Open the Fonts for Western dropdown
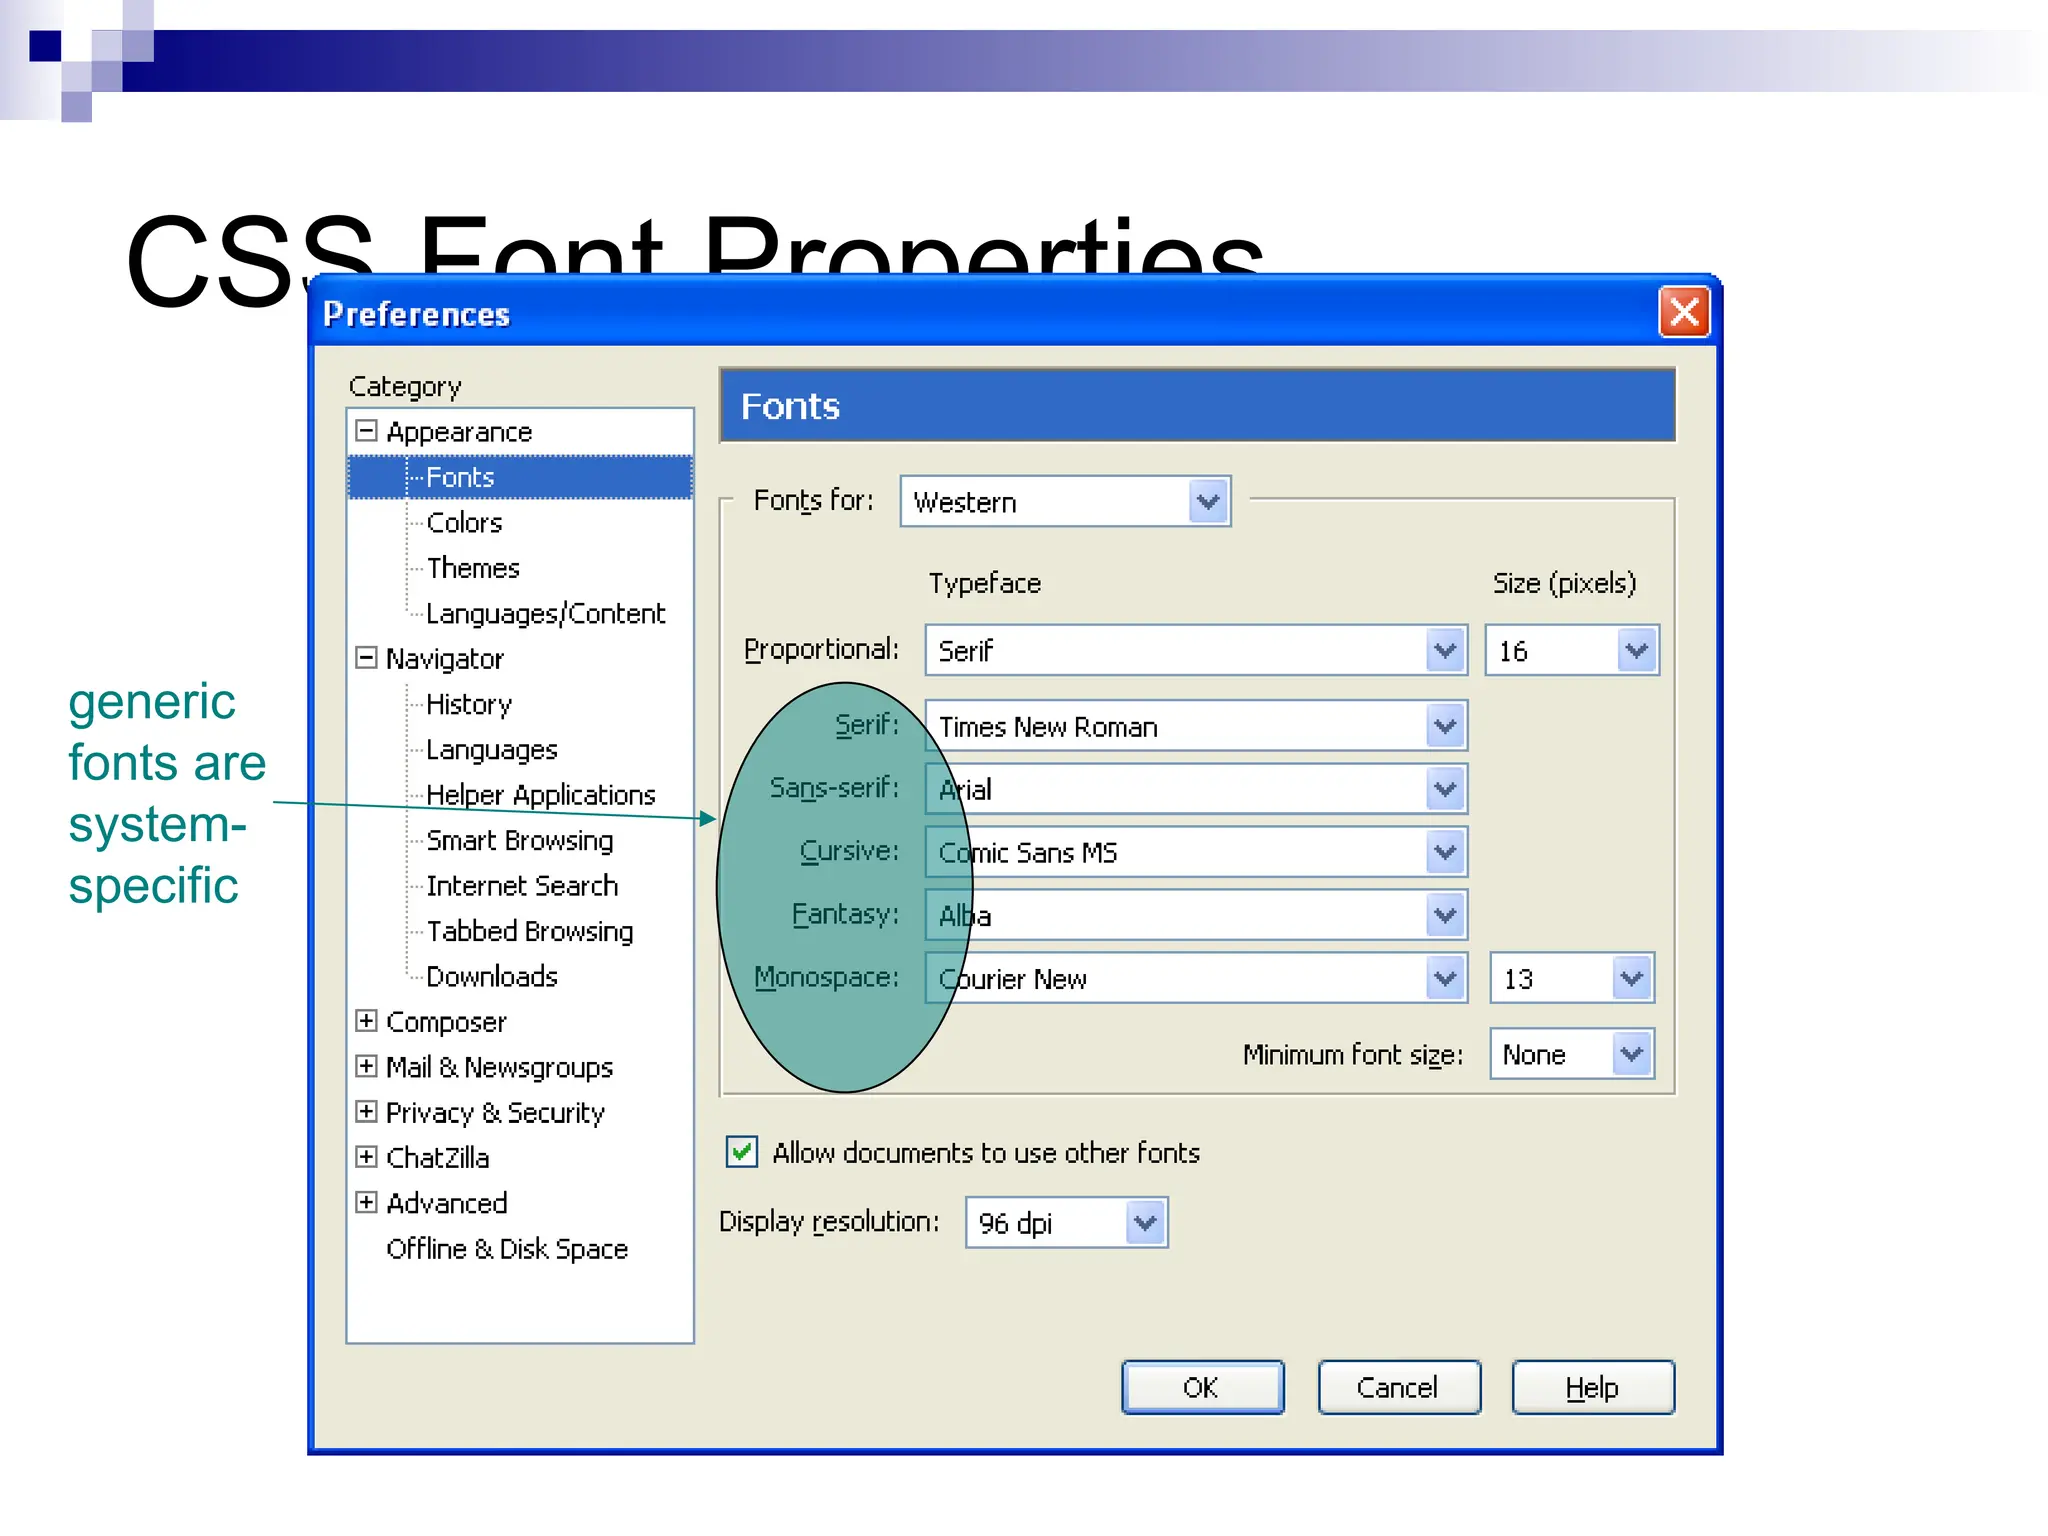2048x1536 pixels. click(1208, 501)
